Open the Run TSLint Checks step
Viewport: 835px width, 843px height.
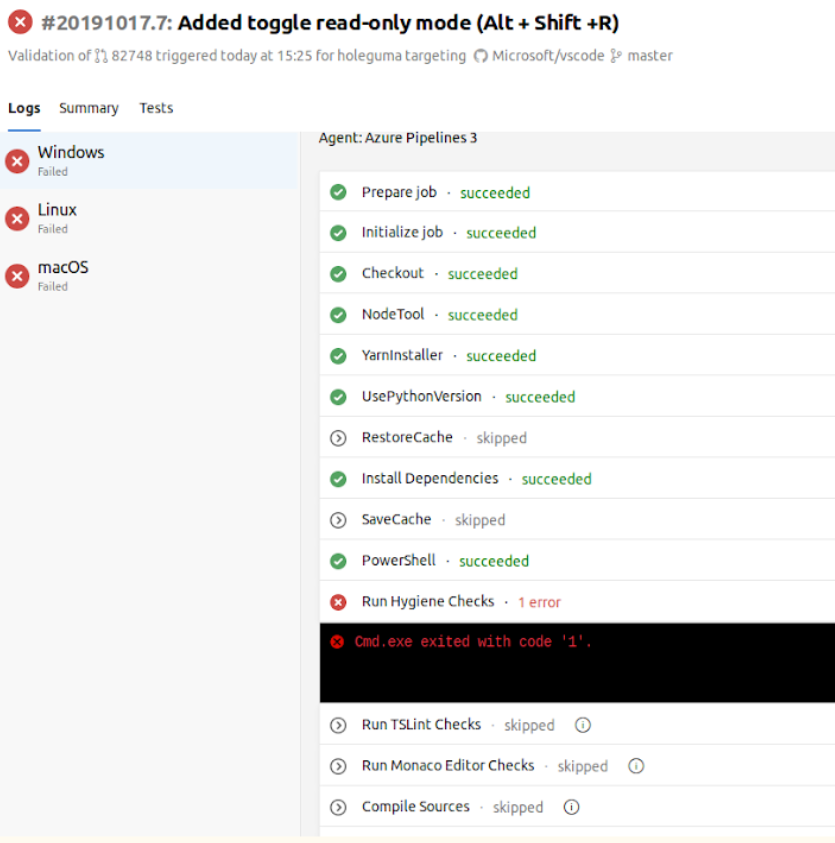point(577,725)
